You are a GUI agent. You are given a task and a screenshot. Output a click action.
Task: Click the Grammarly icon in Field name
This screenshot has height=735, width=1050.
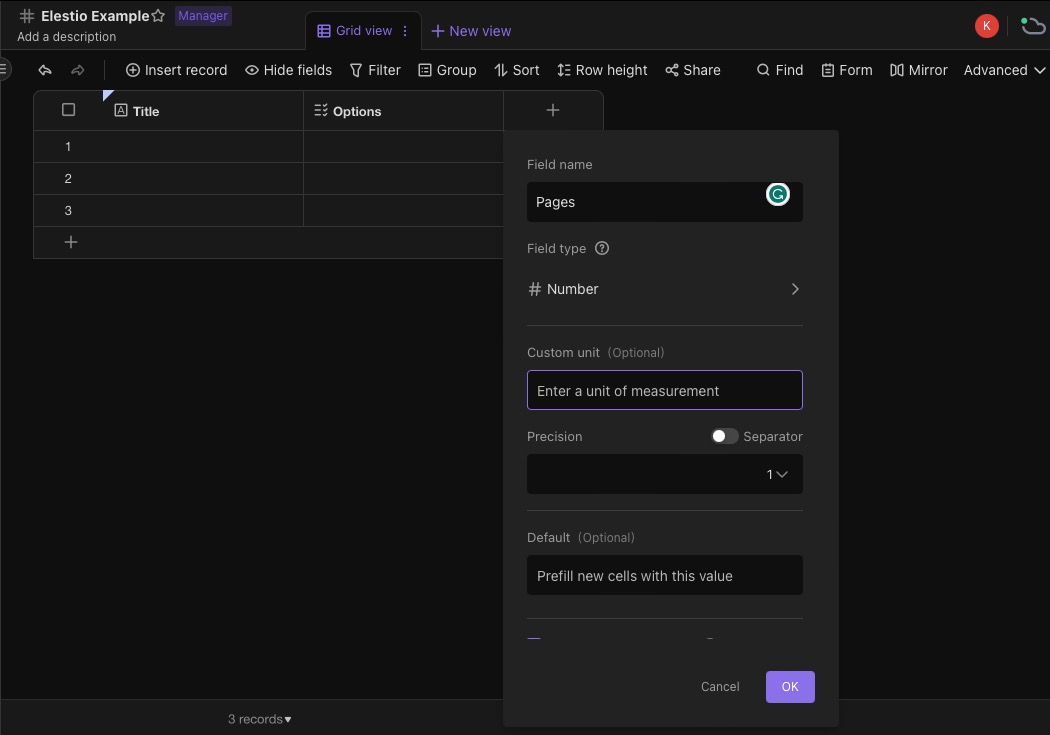pyautogui.click(x=777, y=194)
